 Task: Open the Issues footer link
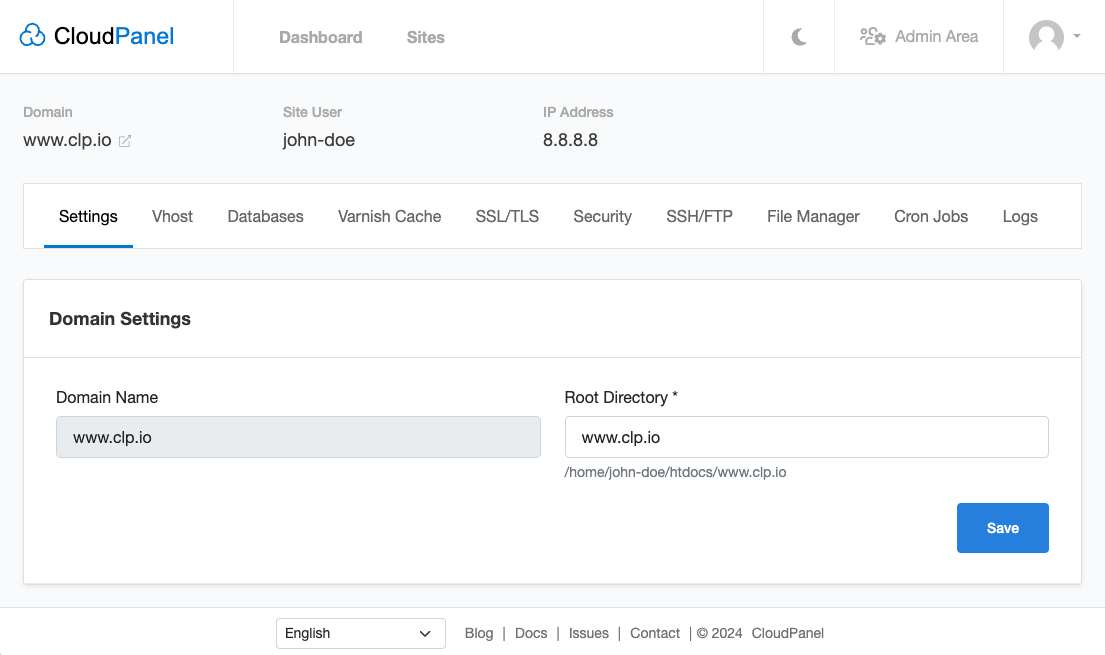pyautogui.click(x=588, y=633)
